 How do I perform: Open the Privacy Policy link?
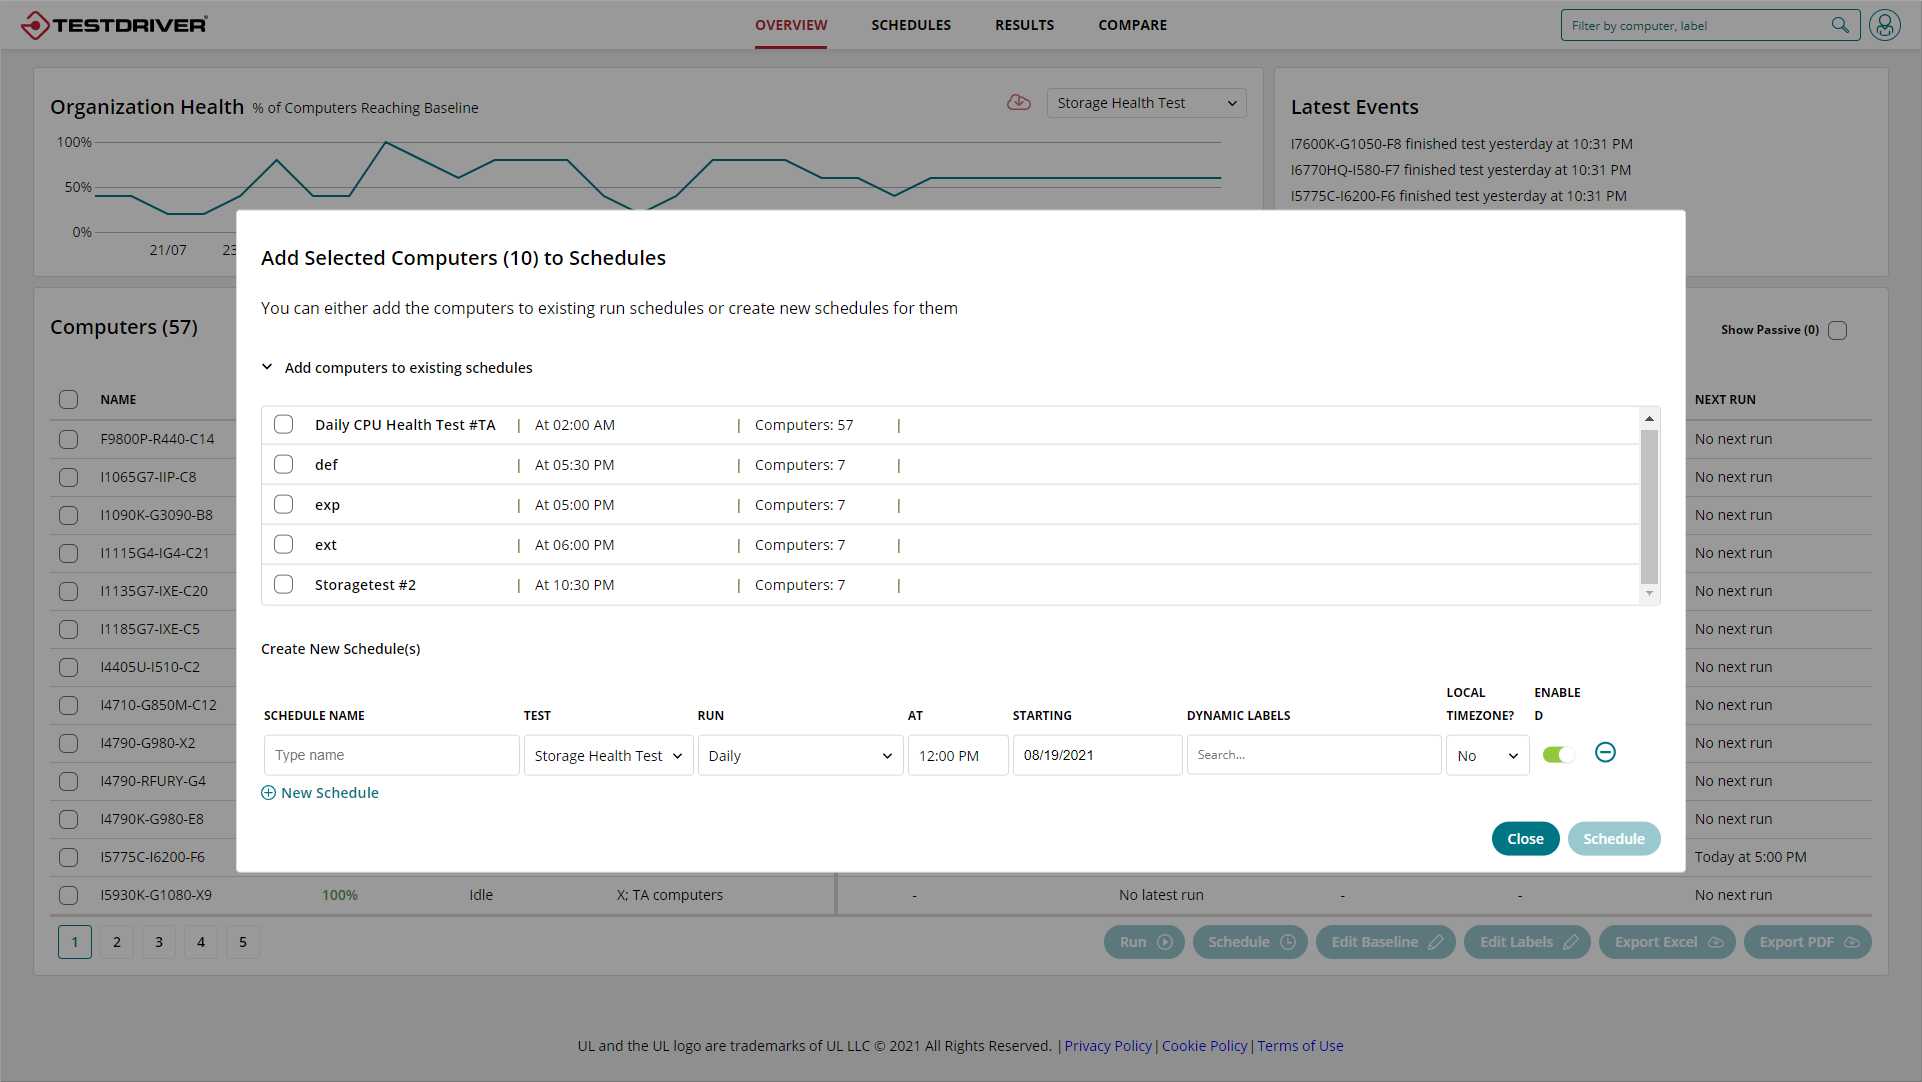point(1108,1046)
